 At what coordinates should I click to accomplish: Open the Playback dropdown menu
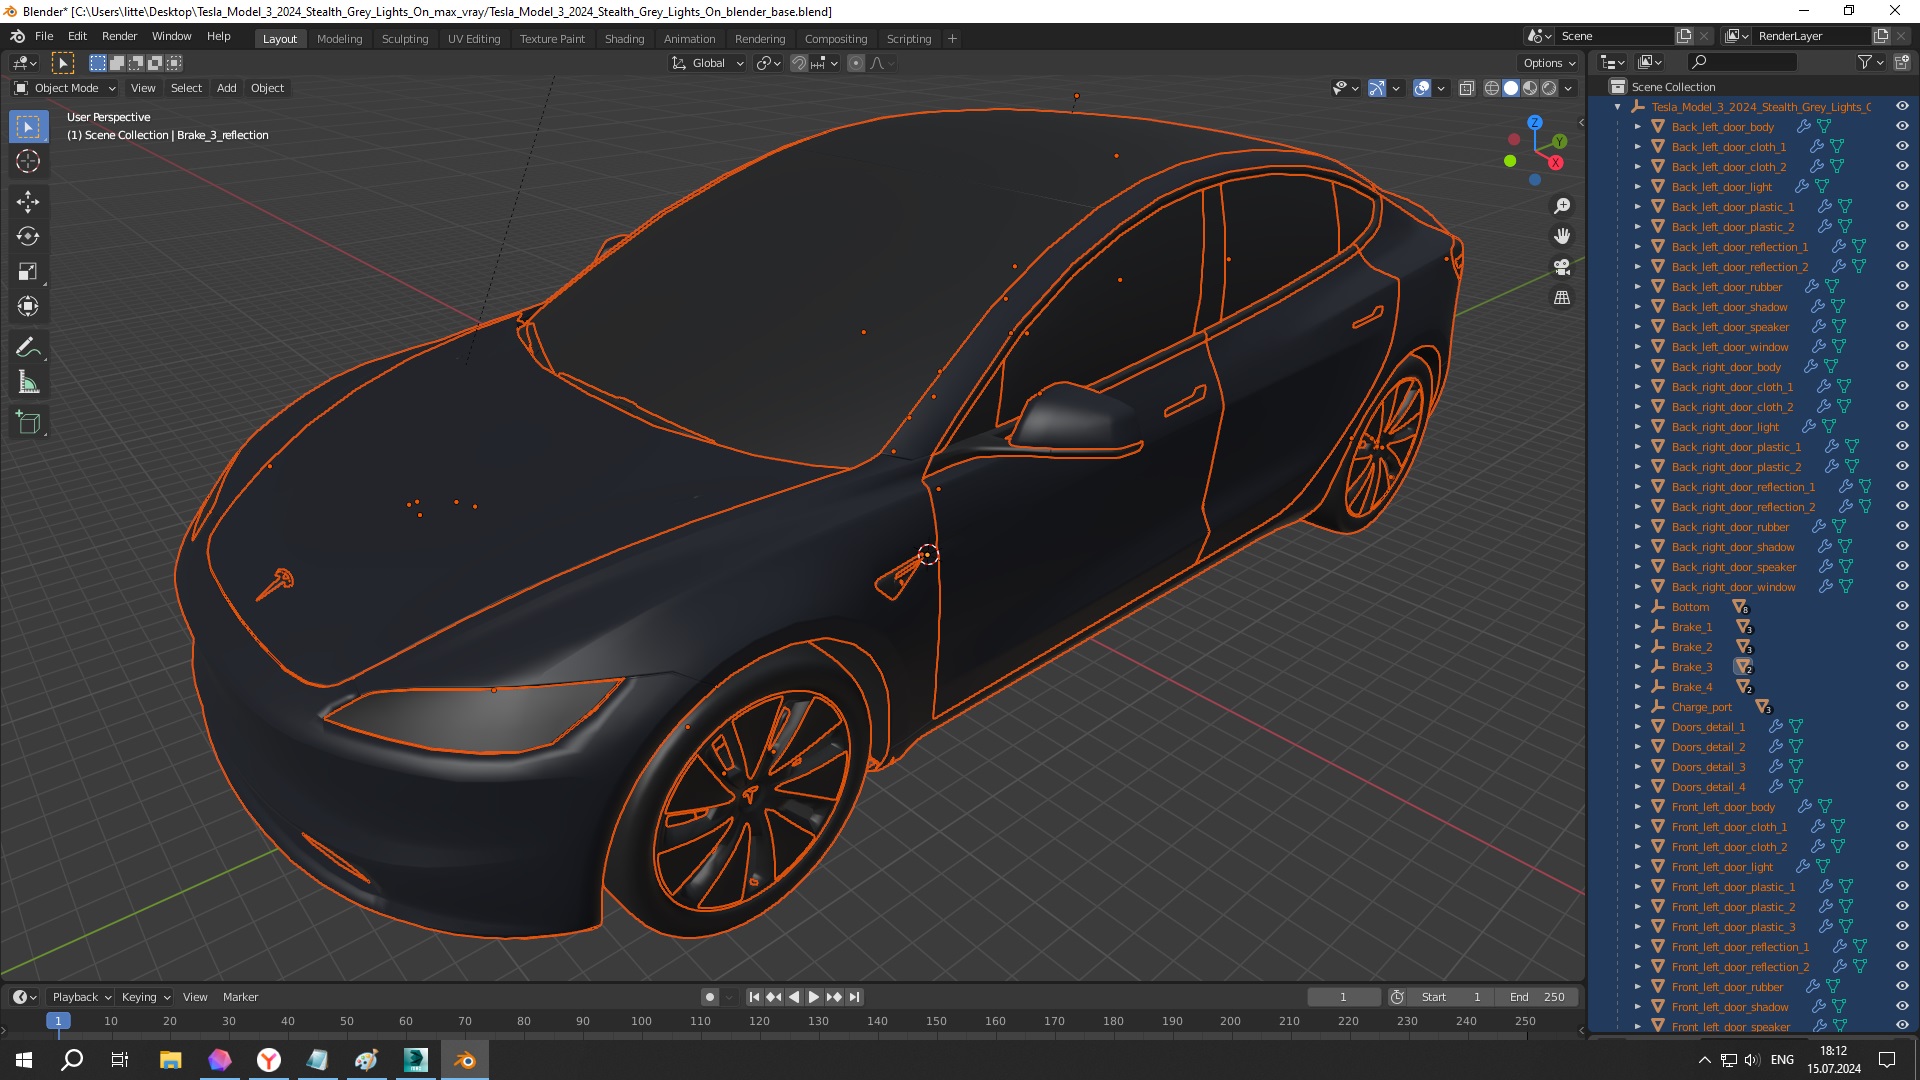click(80, 997)
